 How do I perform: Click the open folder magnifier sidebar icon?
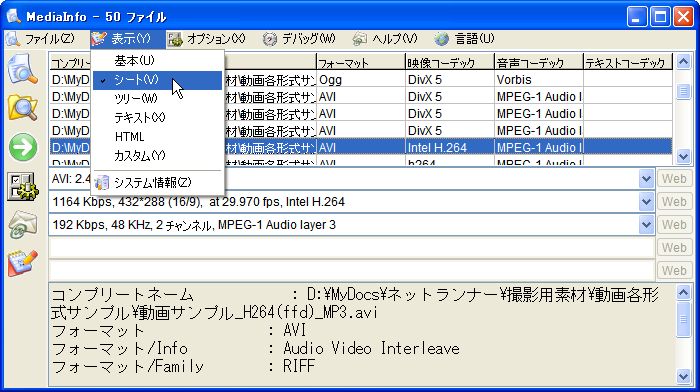tap(22, 107)
